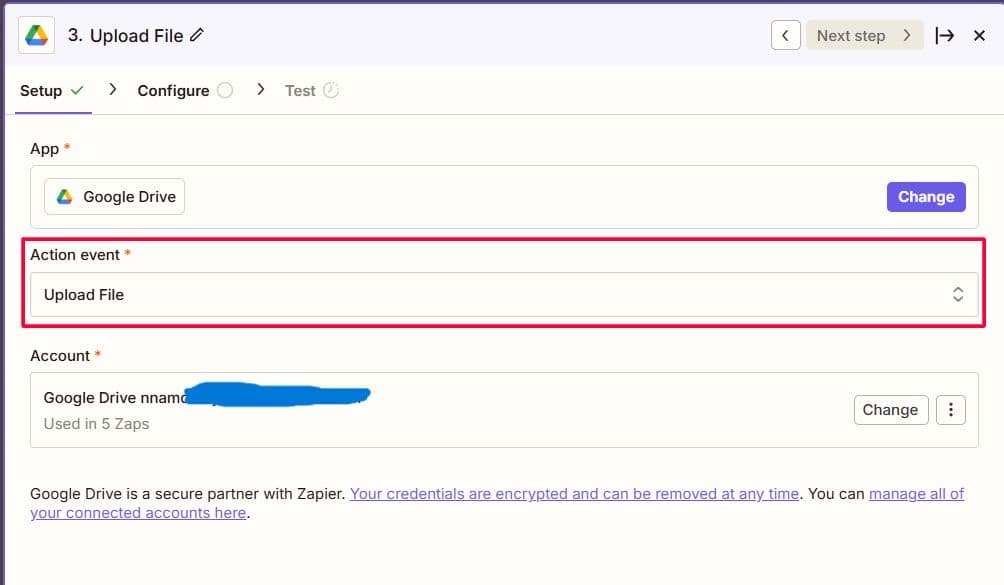The width and height of the screenshot is (1004, 585).
Task: Open the Action event dropdown showing Upload File
Action: 500,294
